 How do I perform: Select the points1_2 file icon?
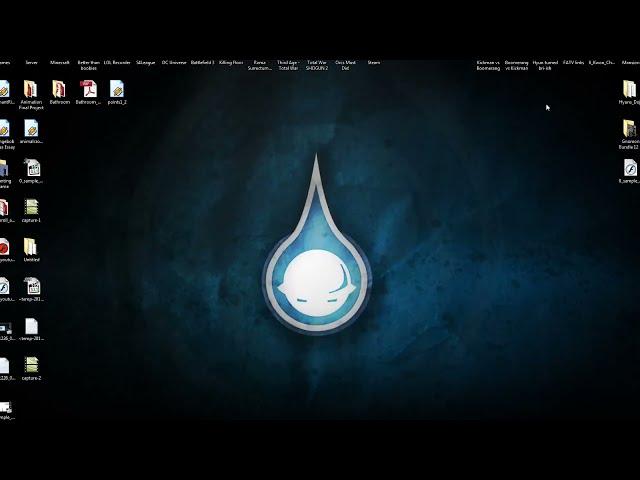coord(117,90)
